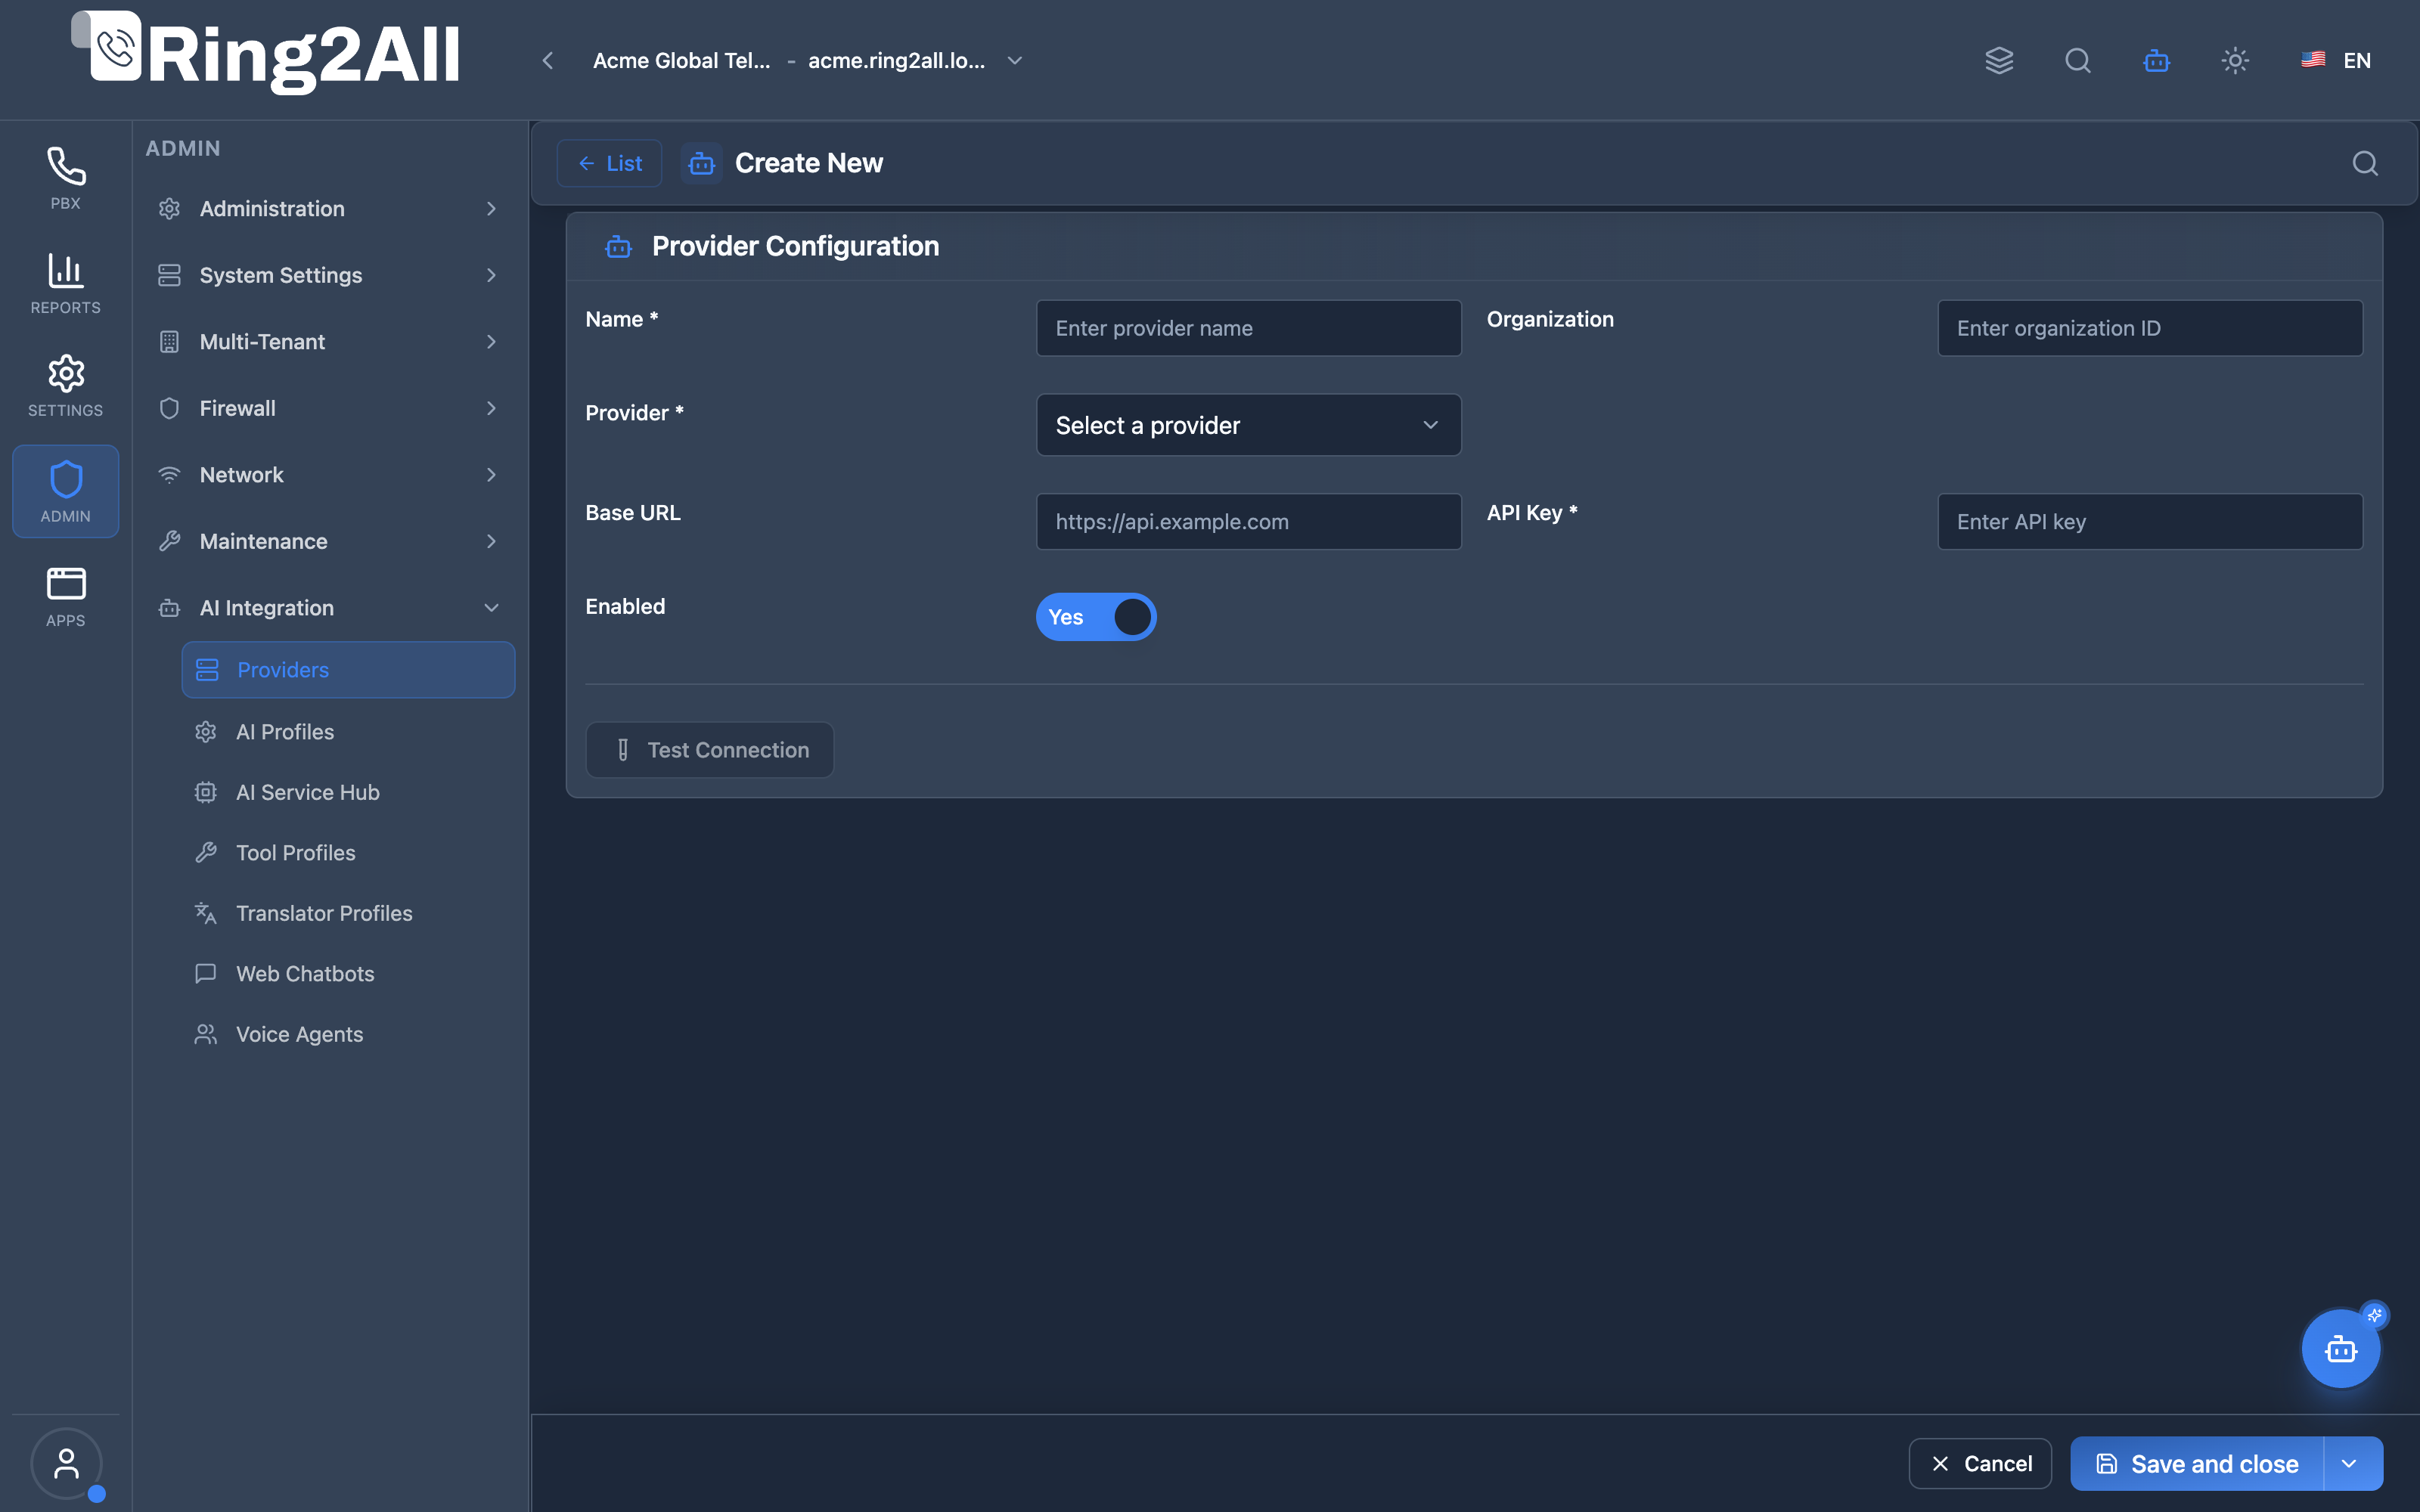Click the layers stack icon in header
This screenshot has width=2420, height=1512.
(x=1999, y=60)
